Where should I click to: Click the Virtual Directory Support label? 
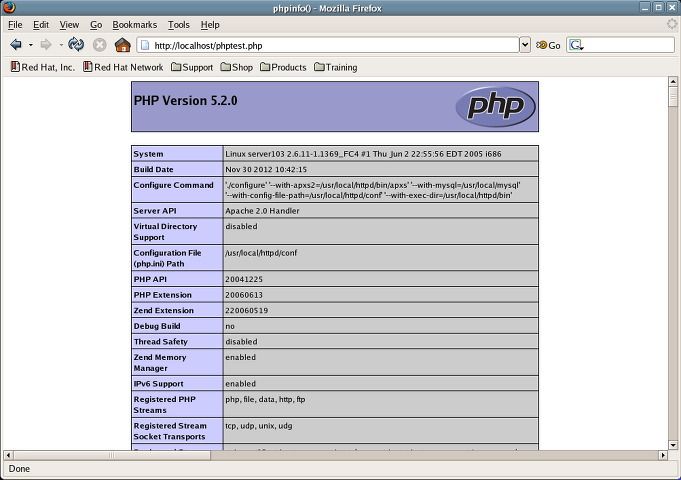click(x=165, y=232)
